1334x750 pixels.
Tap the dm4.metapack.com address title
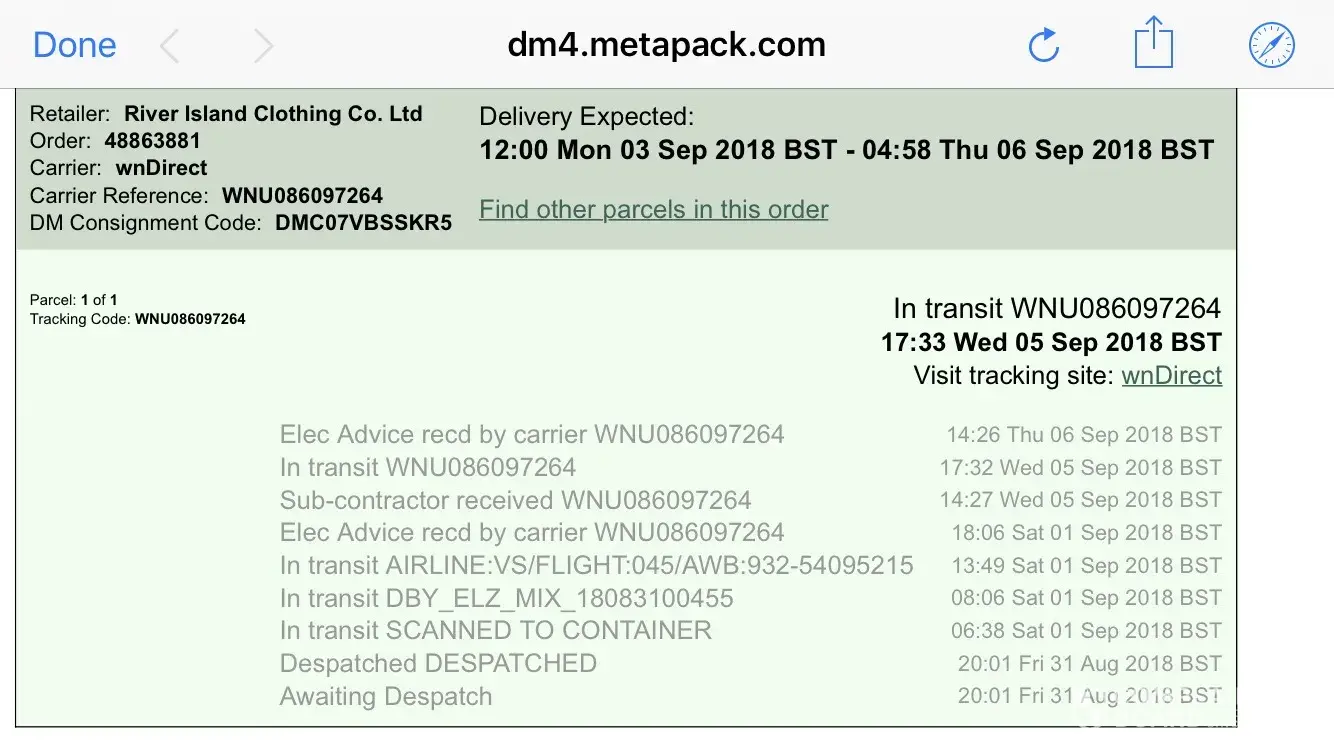click(666, 45)
